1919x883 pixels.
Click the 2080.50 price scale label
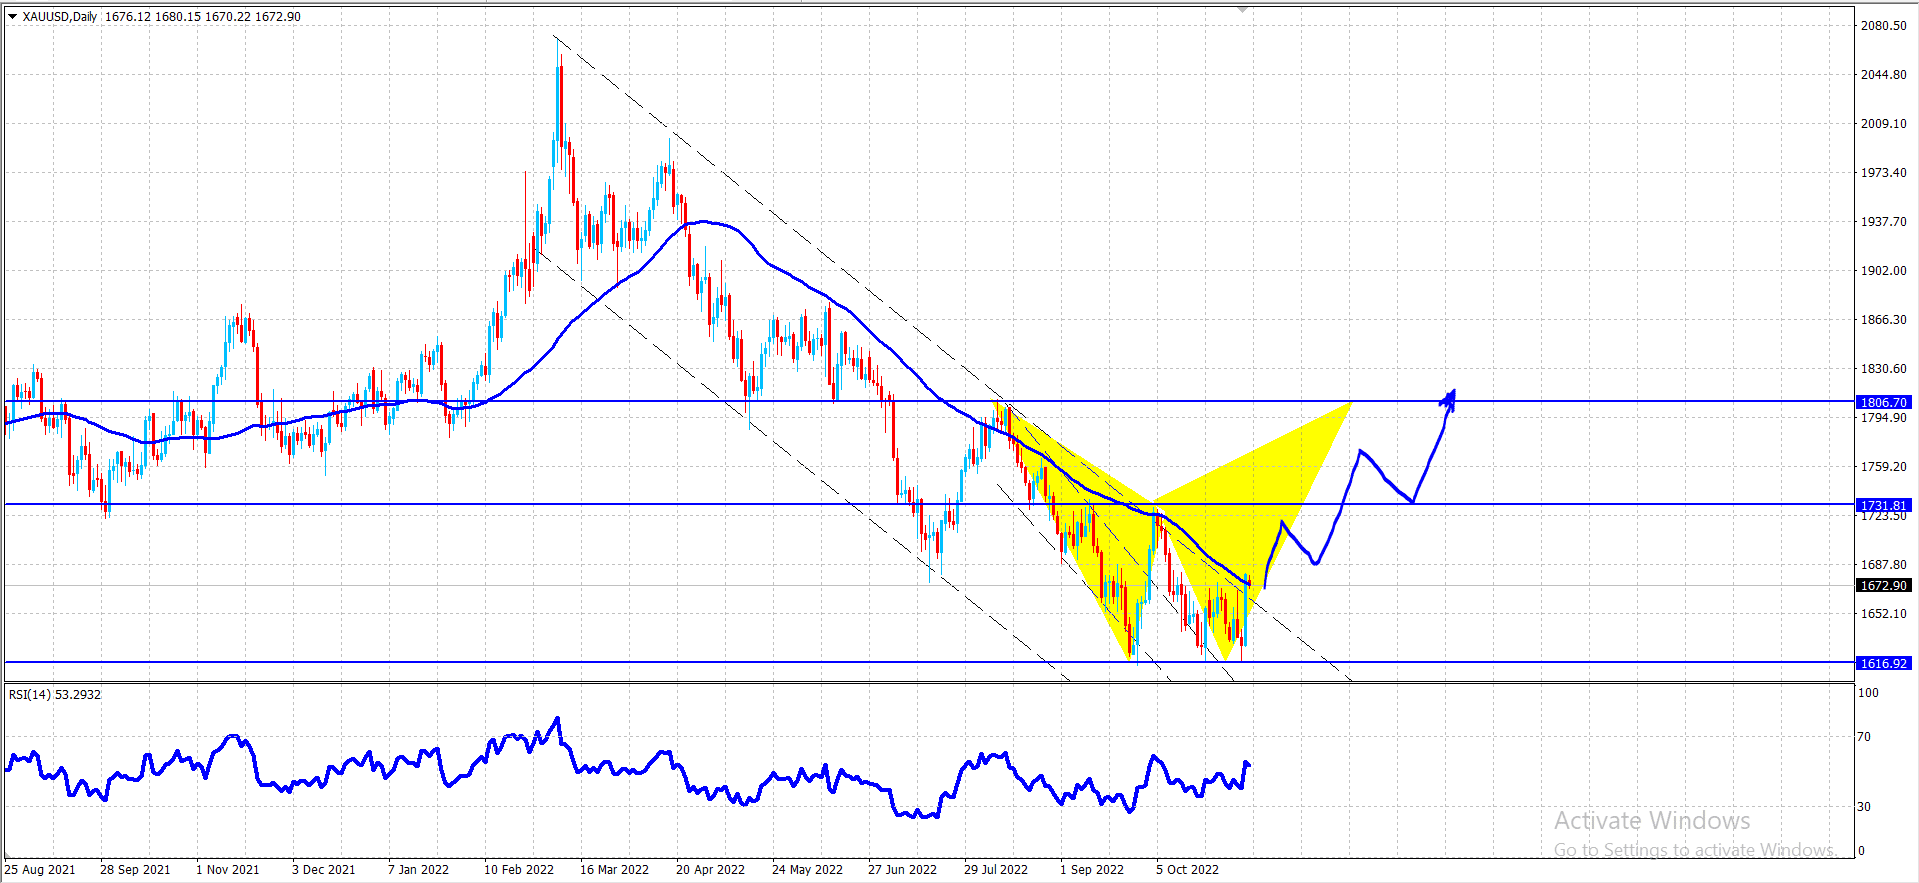tap(1883, 26)
